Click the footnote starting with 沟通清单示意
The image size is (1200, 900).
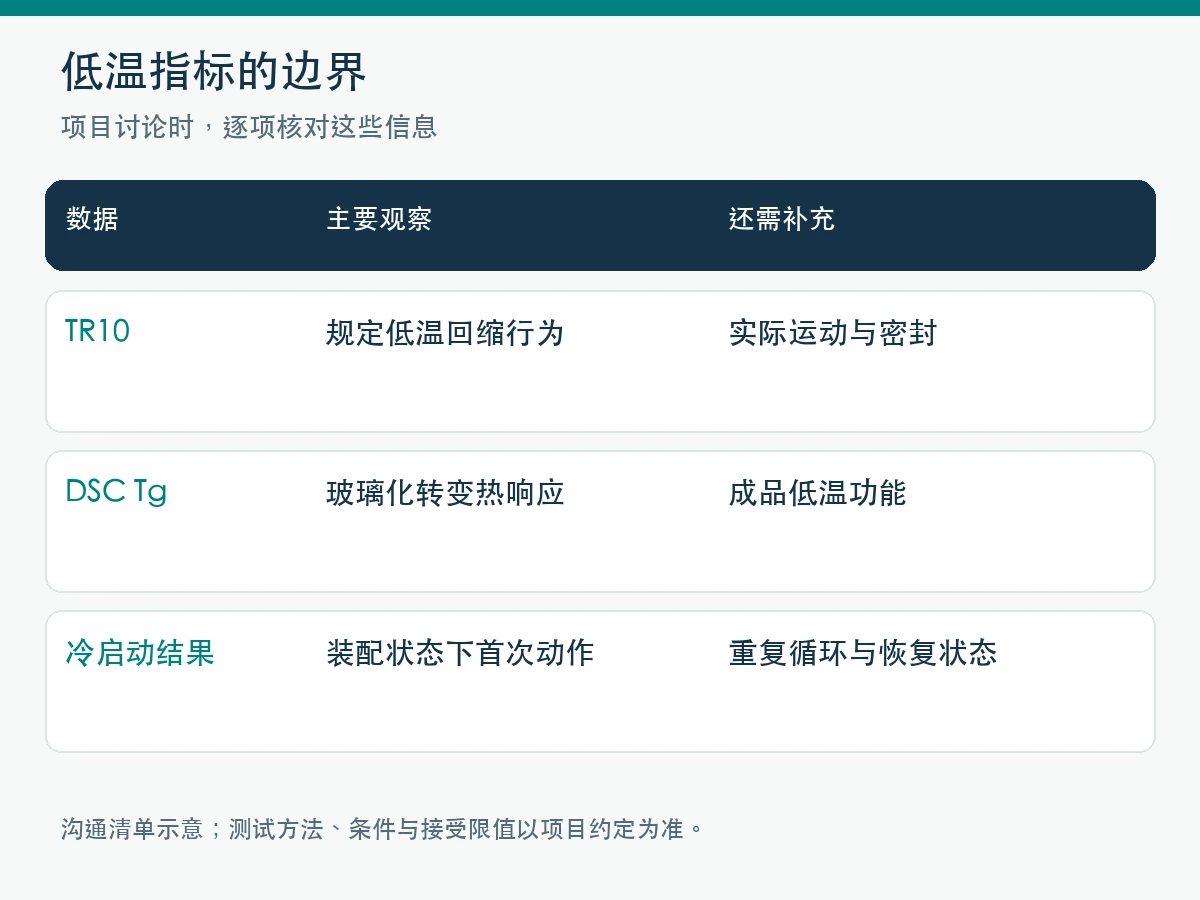pyautogui.click(x=383, y=829)
